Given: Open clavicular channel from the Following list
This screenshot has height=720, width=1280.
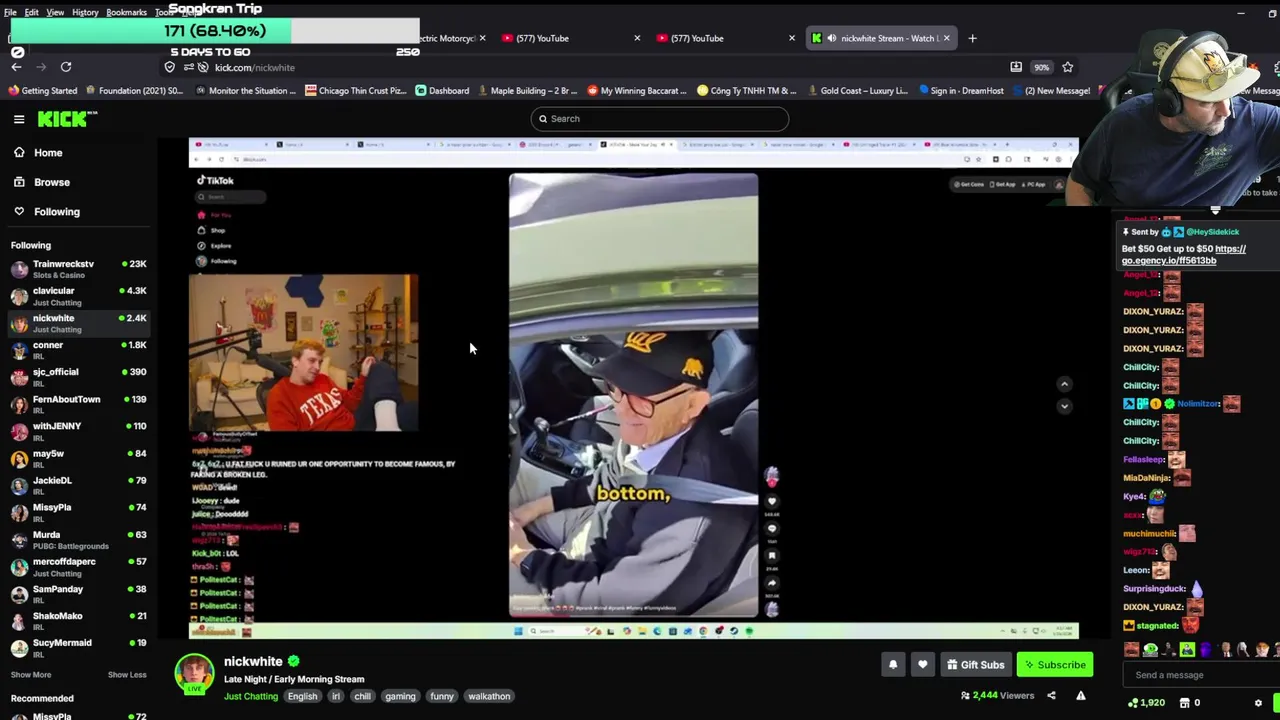Looking at the screenshot, I should point(78,296).
